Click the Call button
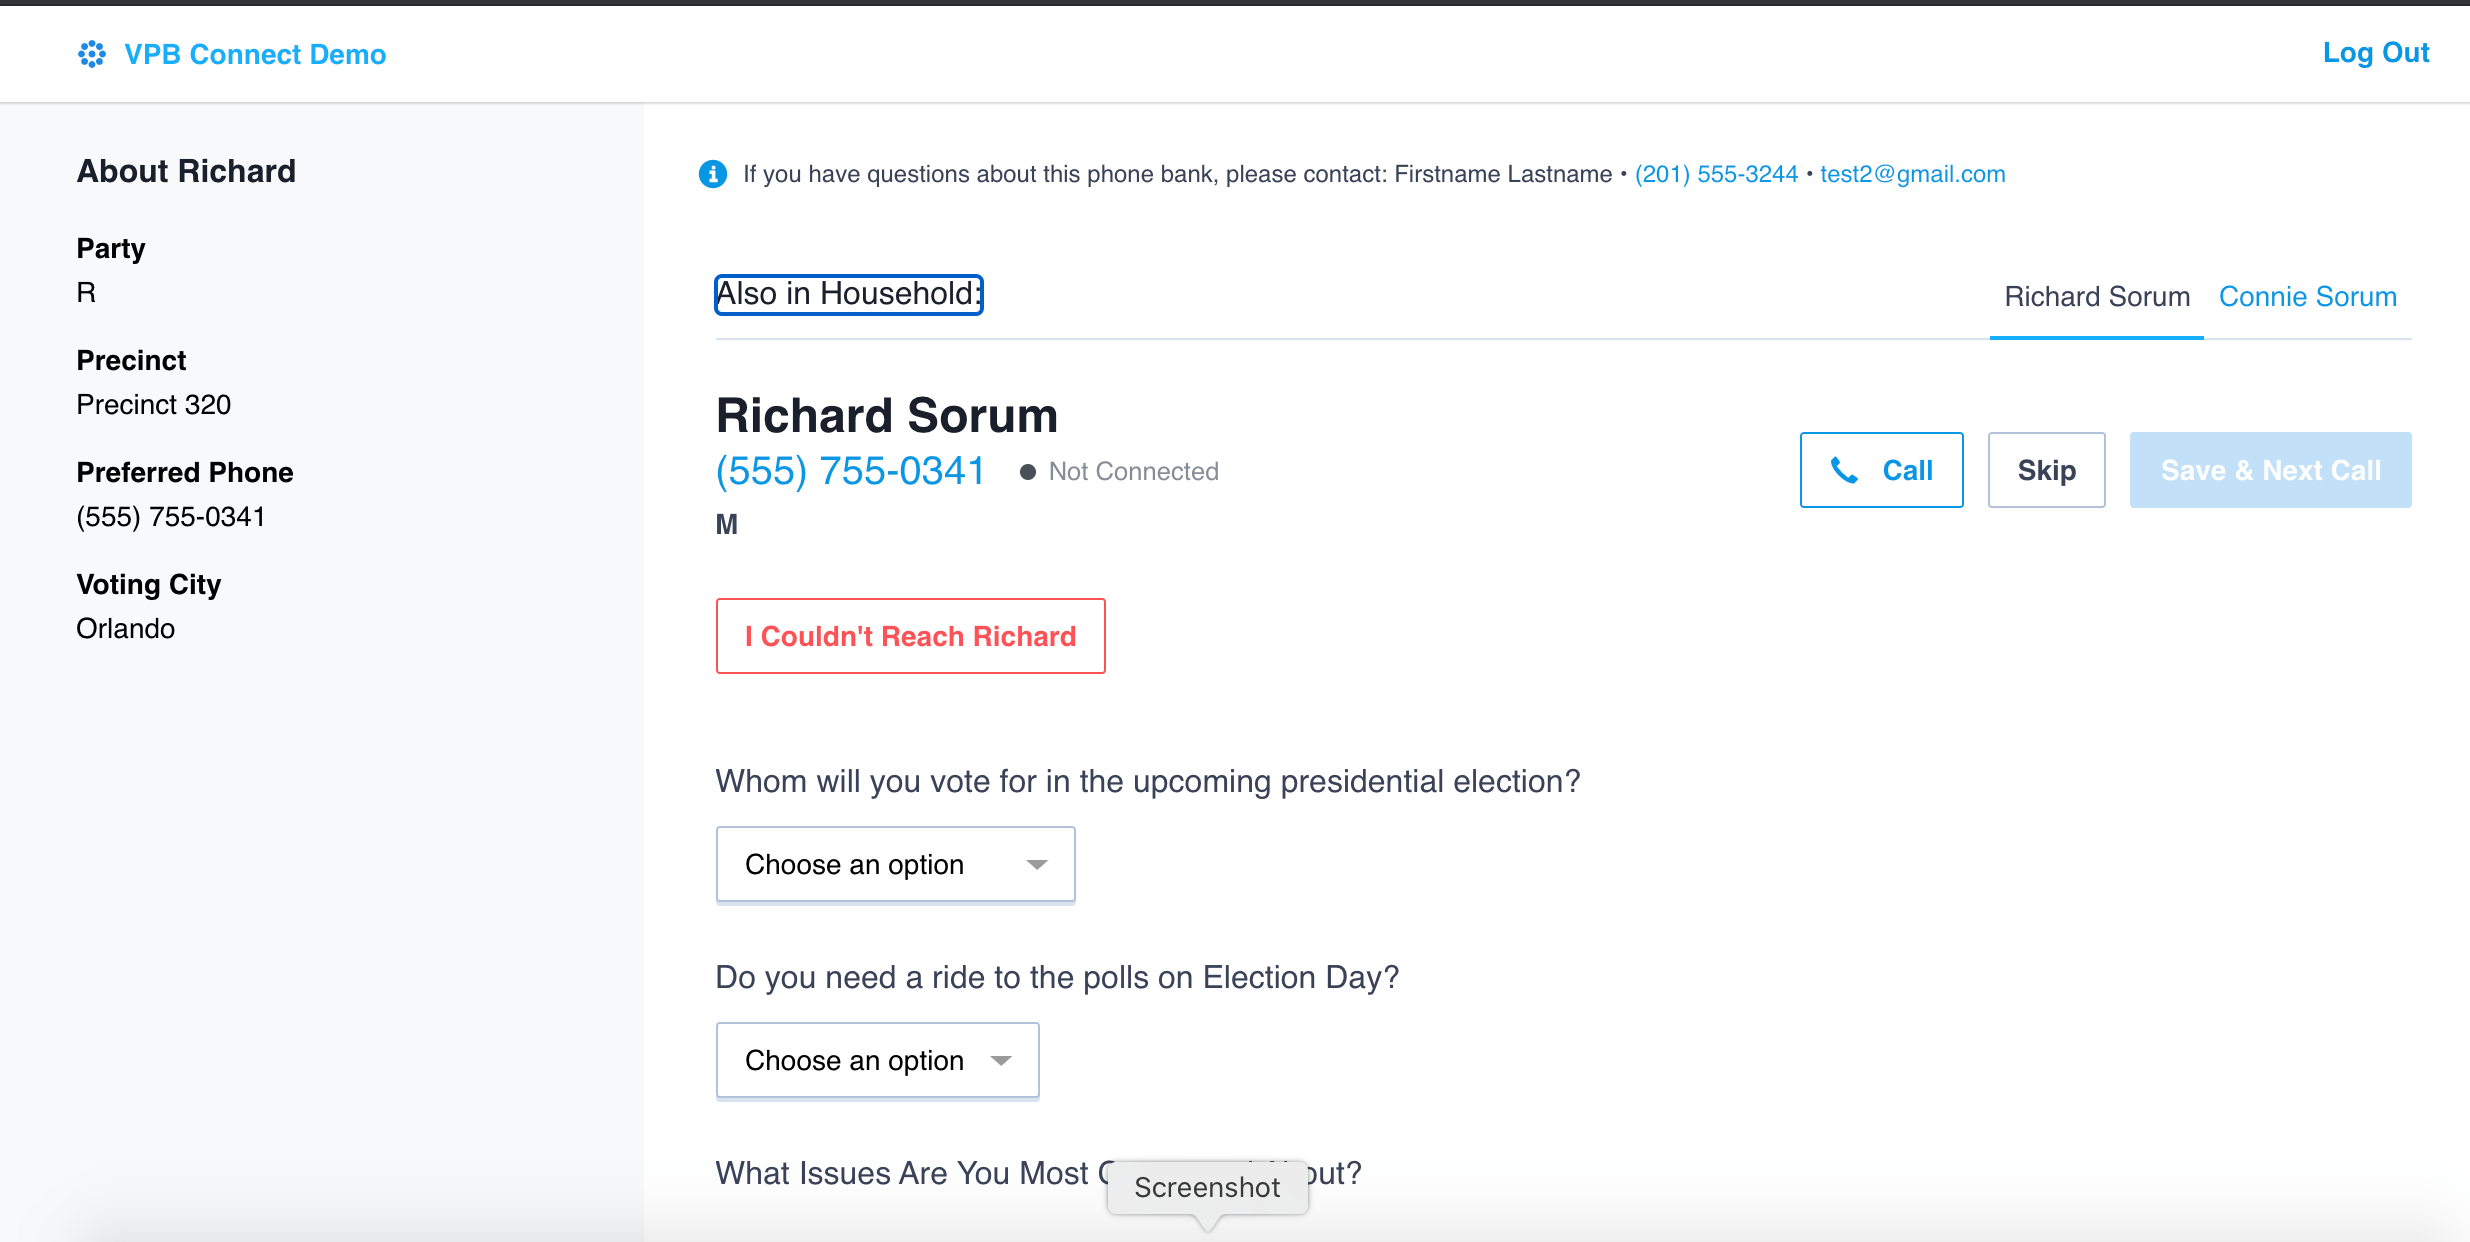This screenshot has height=1242, width=2470. click(1882, 470)
